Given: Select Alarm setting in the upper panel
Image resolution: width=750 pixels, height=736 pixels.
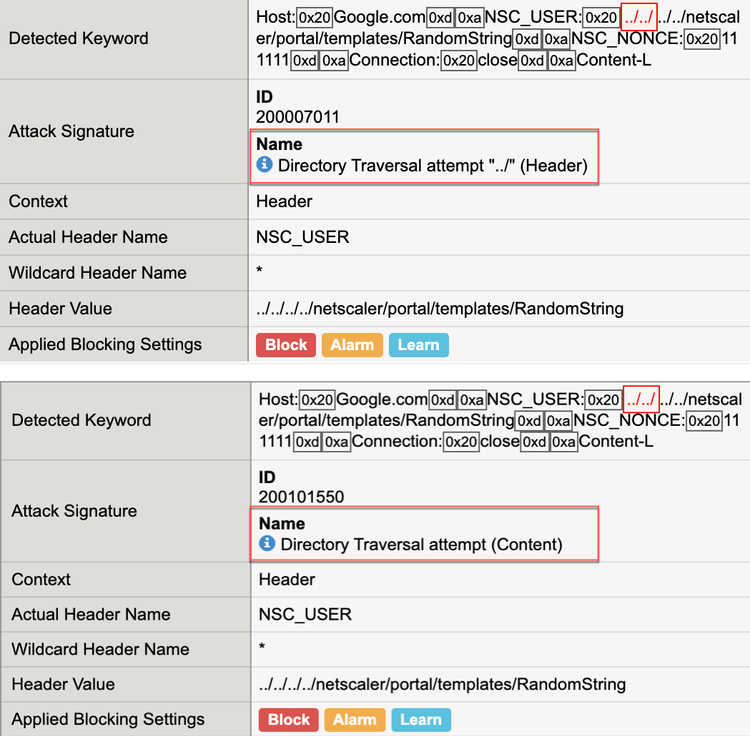Looking at the screenshot, I should 352,345.
